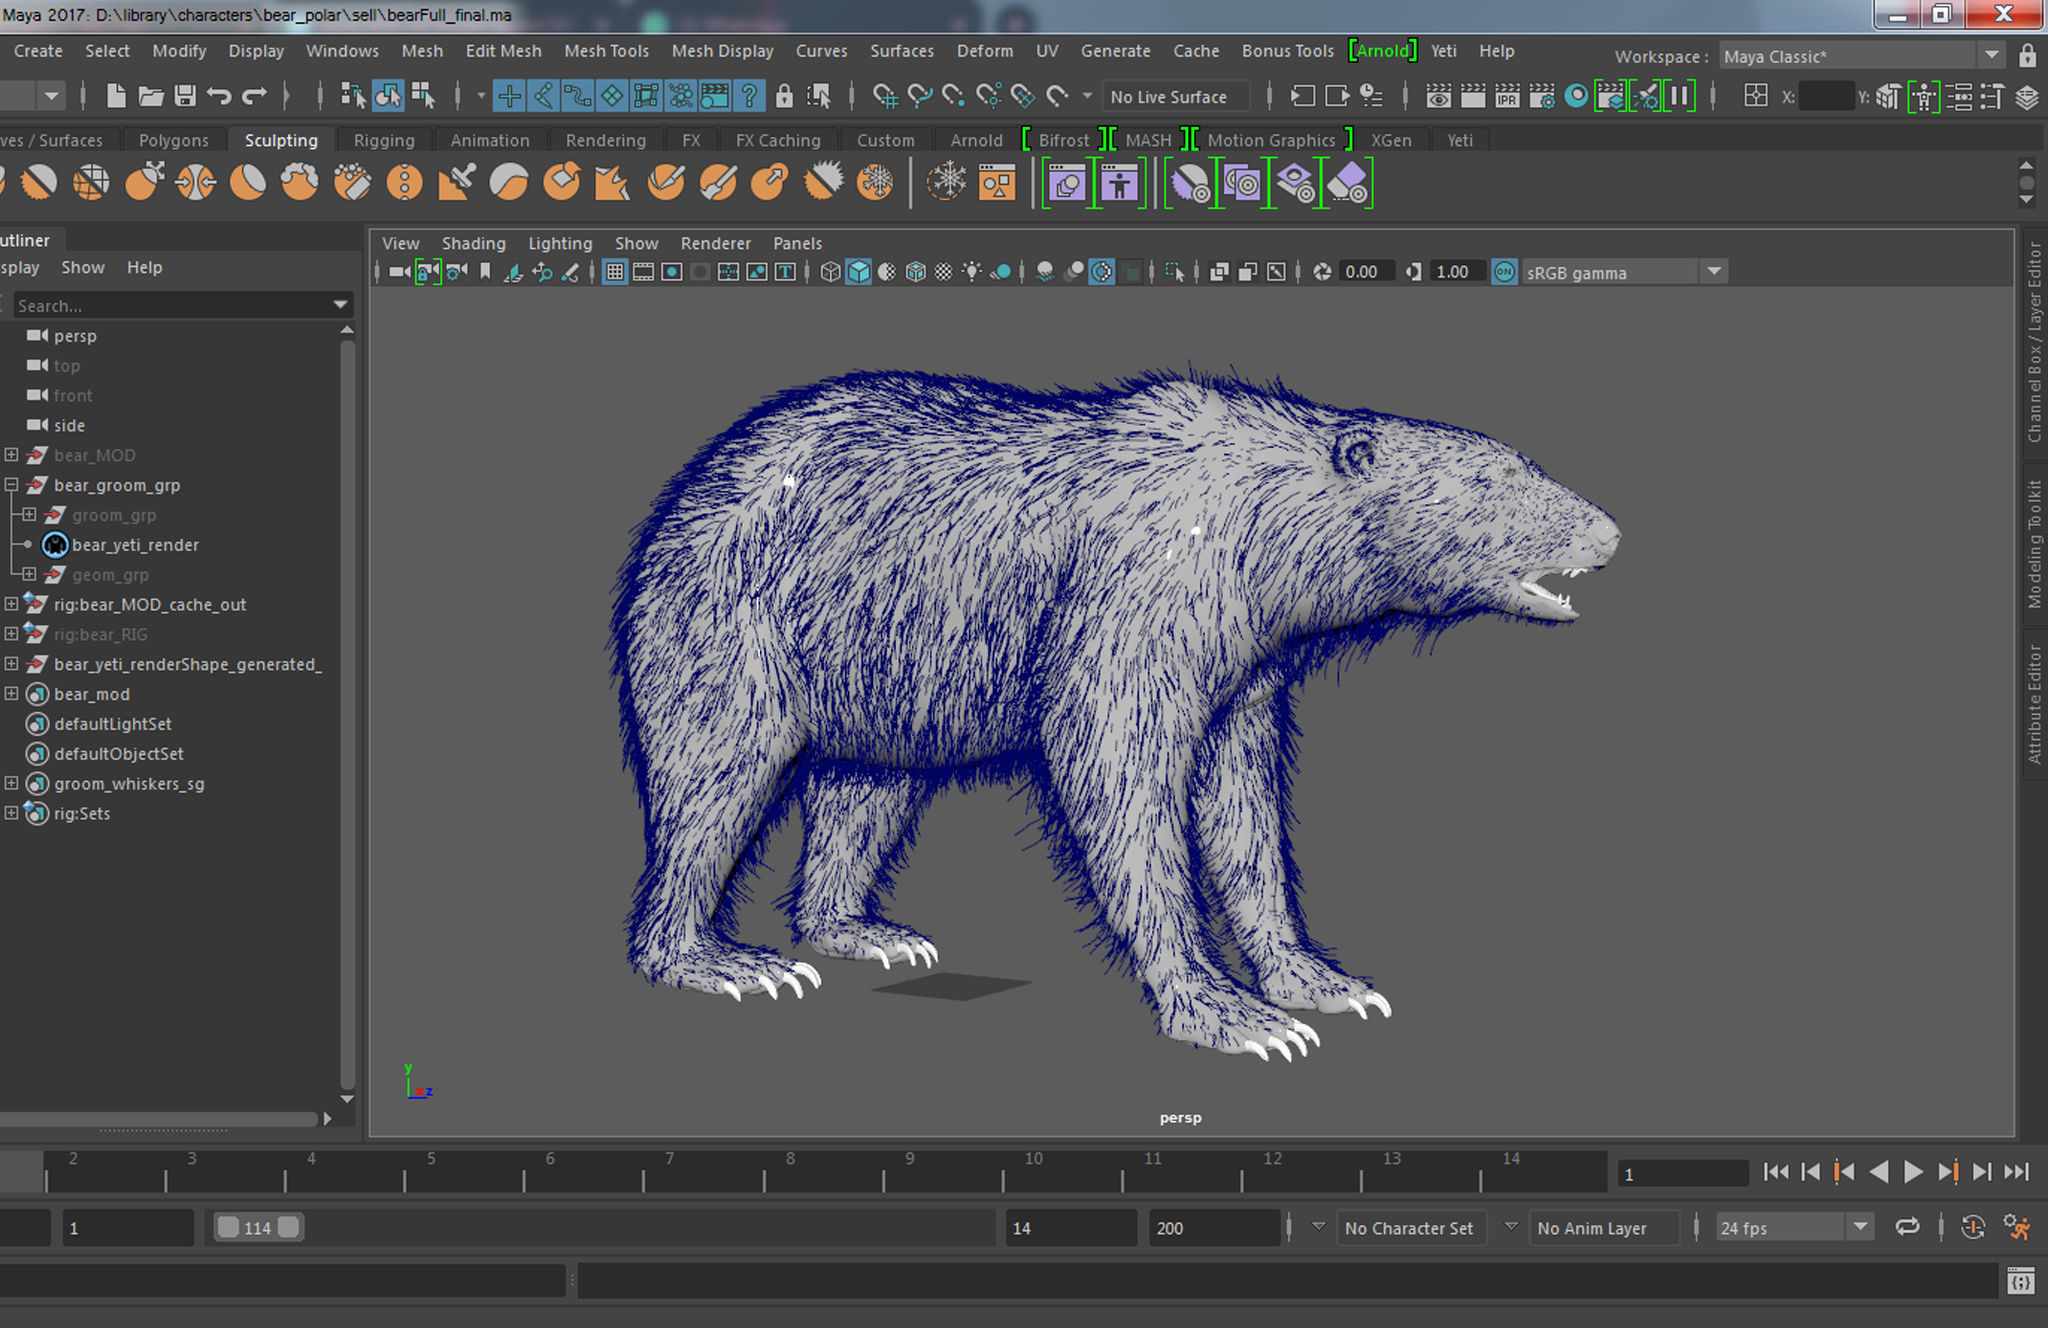Expand the groom_whiskers_sg set
This screenshot has height=1328, width=2048.
(11, 784)
